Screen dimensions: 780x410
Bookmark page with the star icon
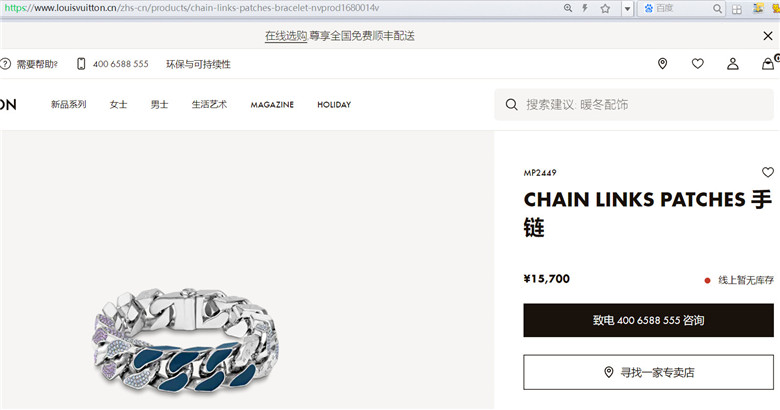click(x=605, y=8)
